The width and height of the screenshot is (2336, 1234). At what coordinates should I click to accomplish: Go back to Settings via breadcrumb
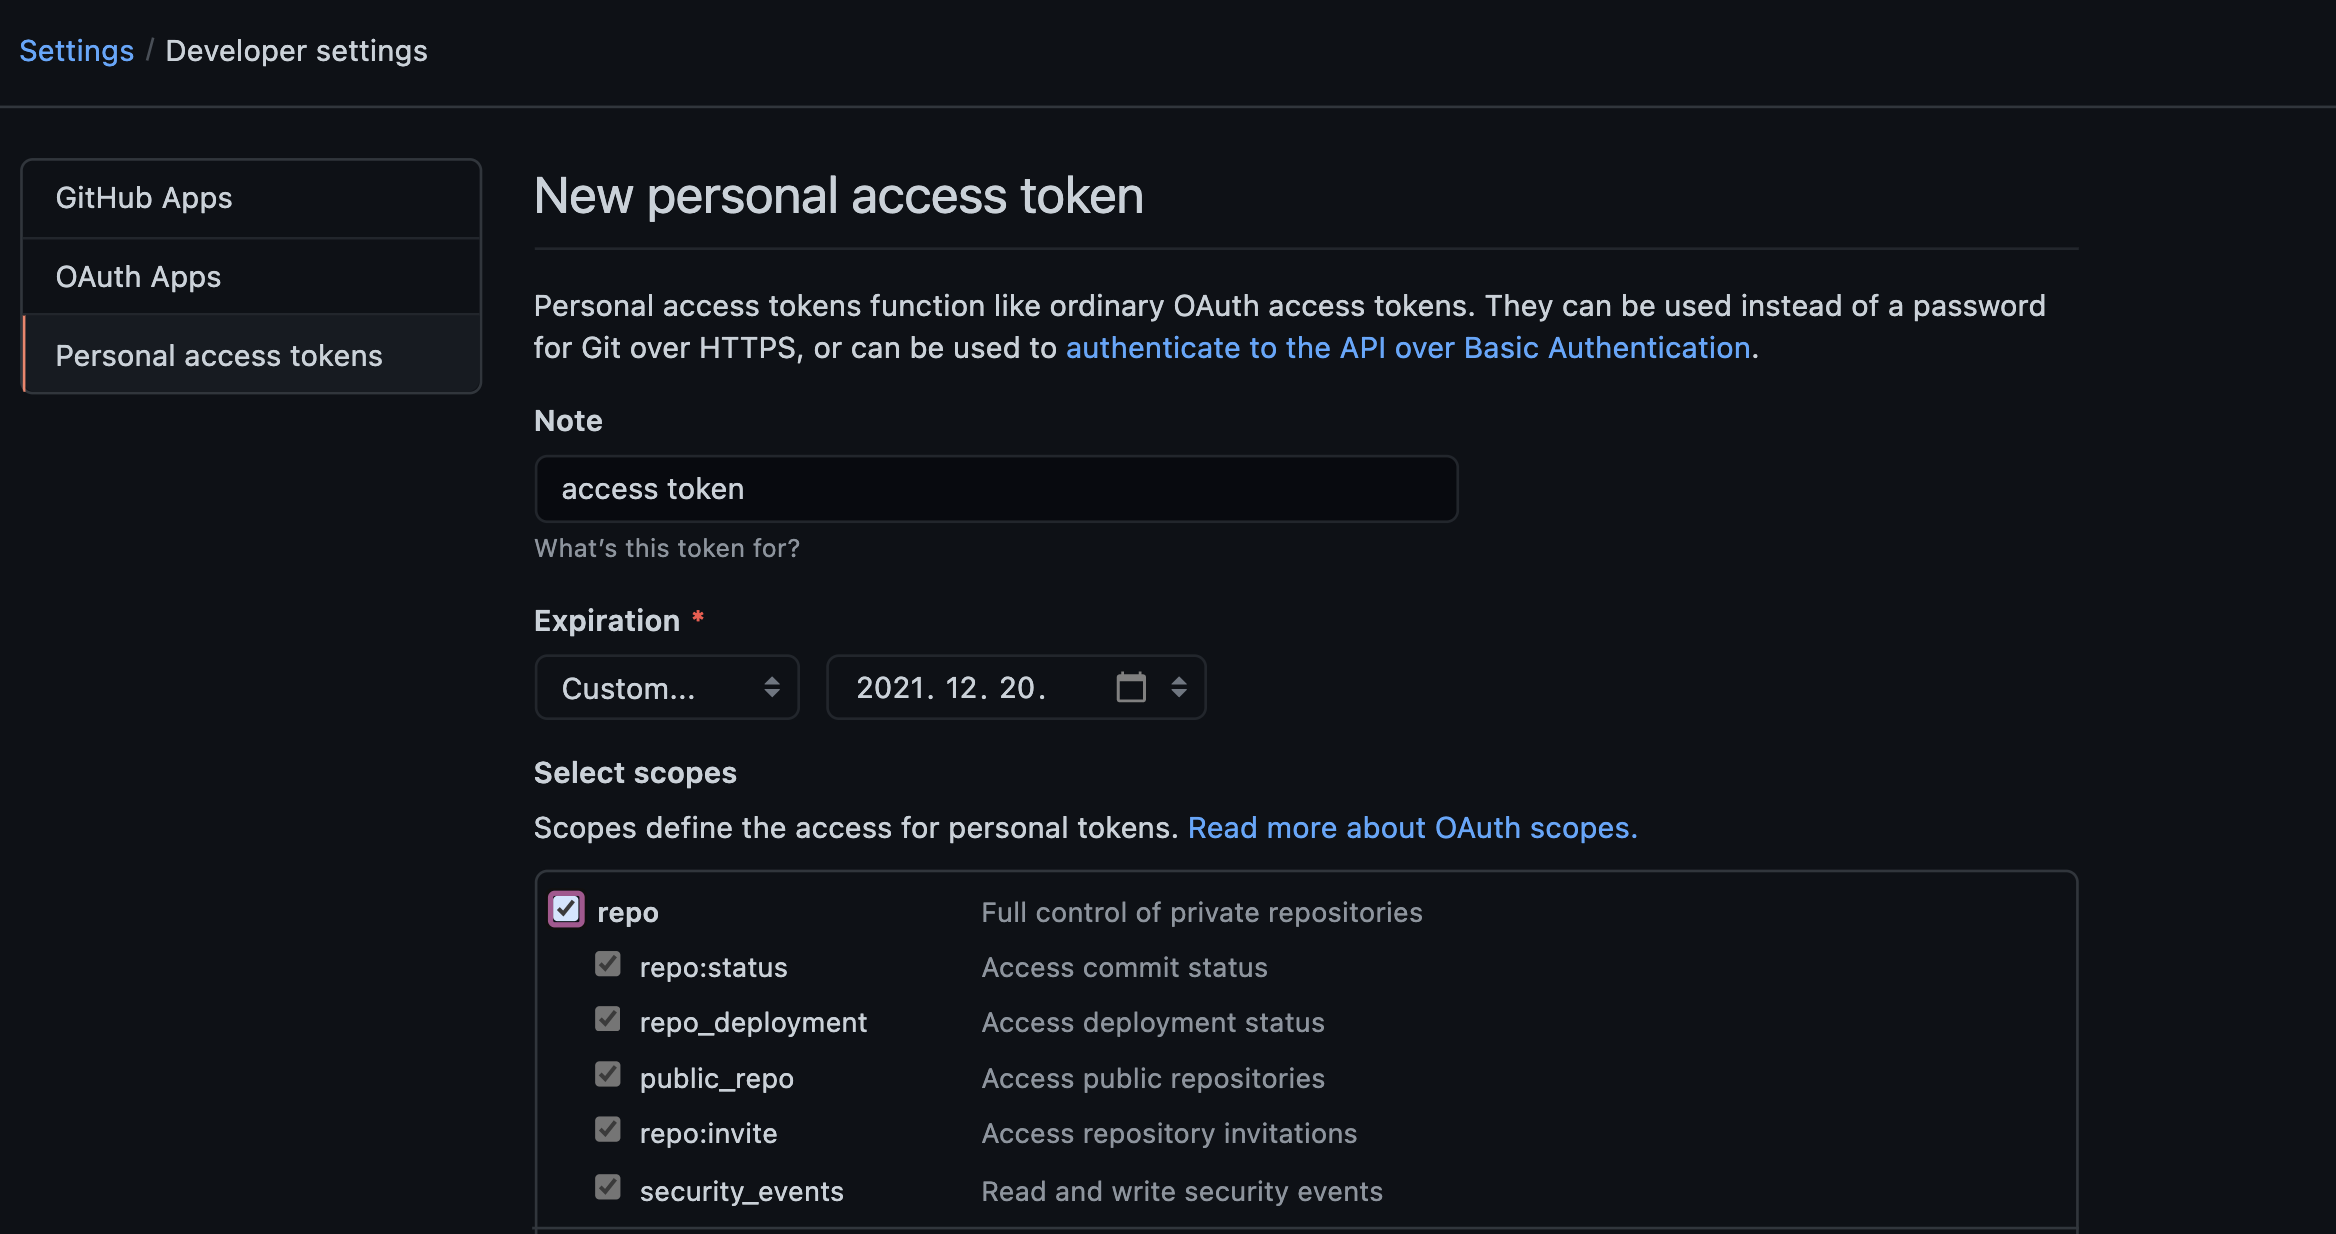click(77, 51)
